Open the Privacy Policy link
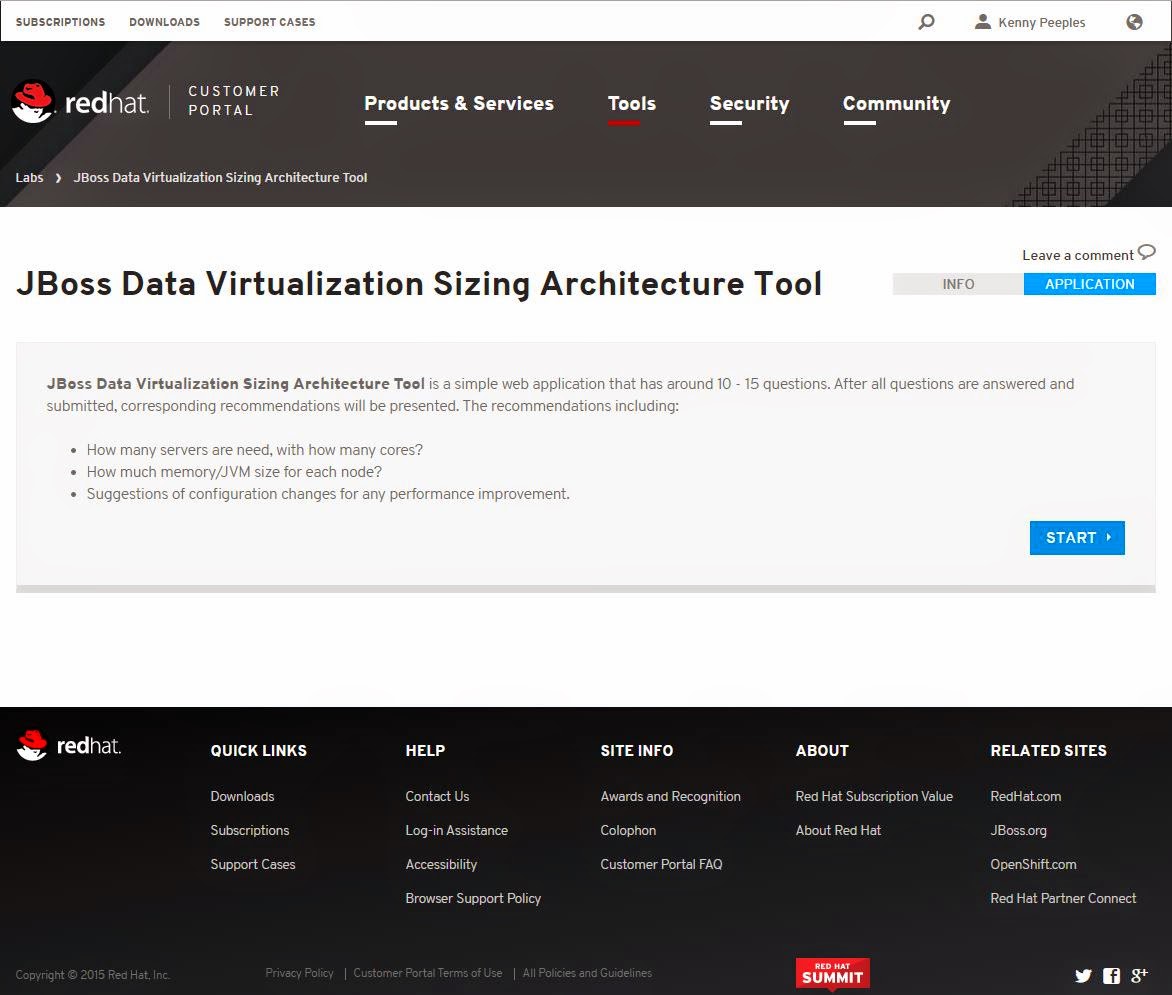The height and width of the screenshot is (995, 1172). [x=299, y=973]
